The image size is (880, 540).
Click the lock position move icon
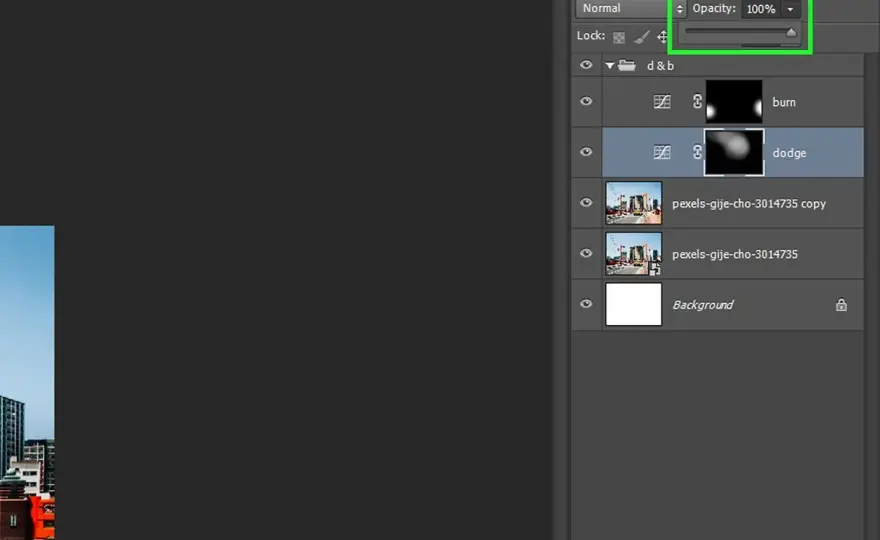tap(662, 37)
